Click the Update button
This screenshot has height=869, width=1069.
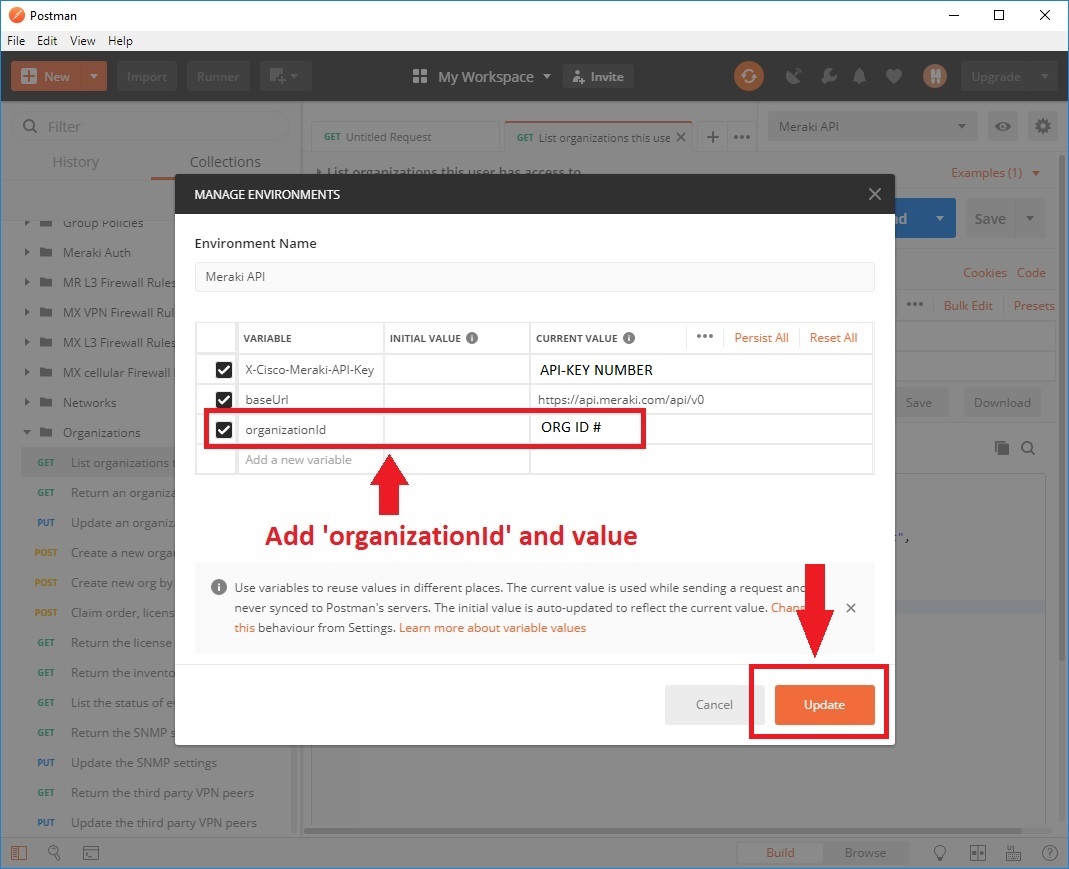[x=824, y=705]
